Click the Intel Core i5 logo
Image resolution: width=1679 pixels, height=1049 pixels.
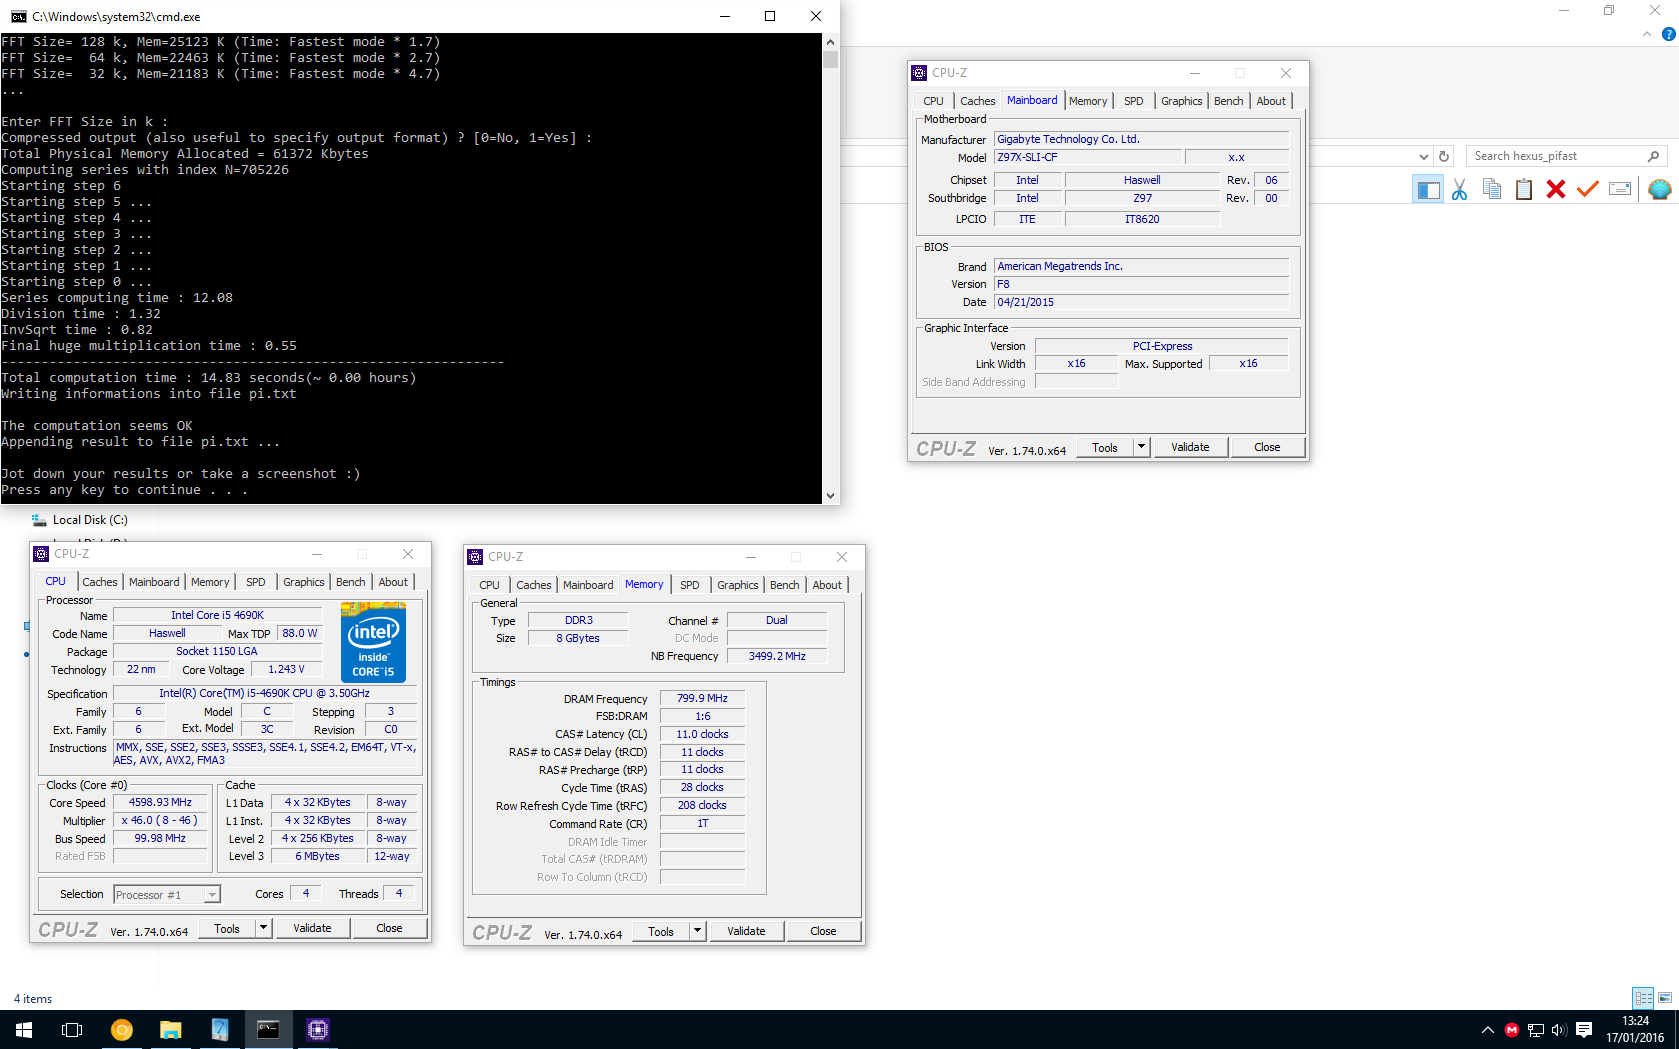click(373, 642)
